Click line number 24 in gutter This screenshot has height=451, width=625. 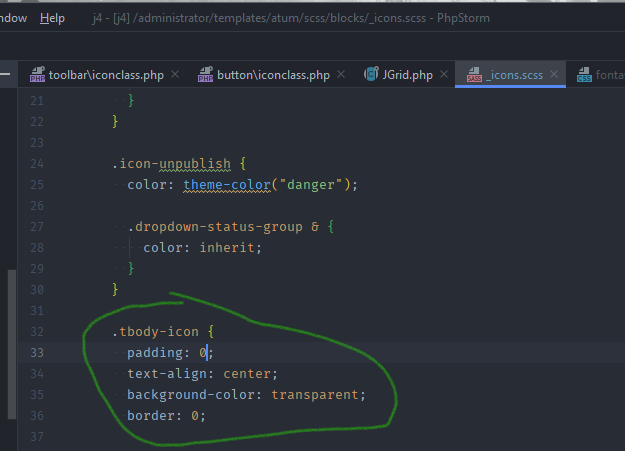point(37,164)
